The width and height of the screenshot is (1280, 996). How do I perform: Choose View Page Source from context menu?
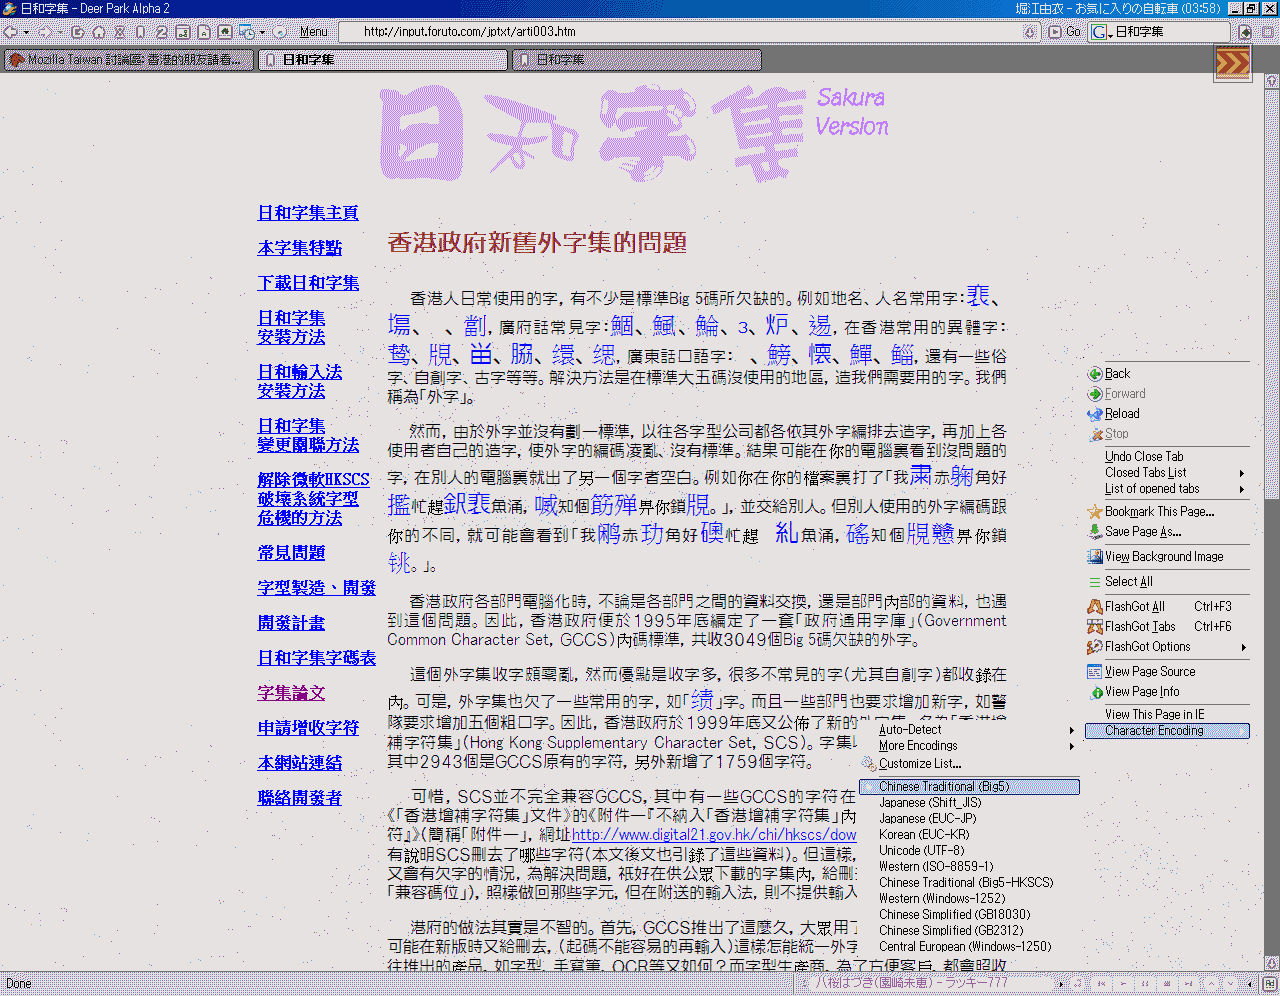point(1149,672)
